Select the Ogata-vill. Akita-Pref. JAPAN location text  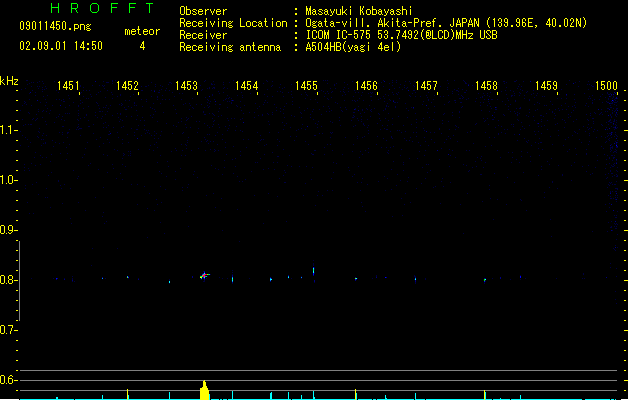446,23
